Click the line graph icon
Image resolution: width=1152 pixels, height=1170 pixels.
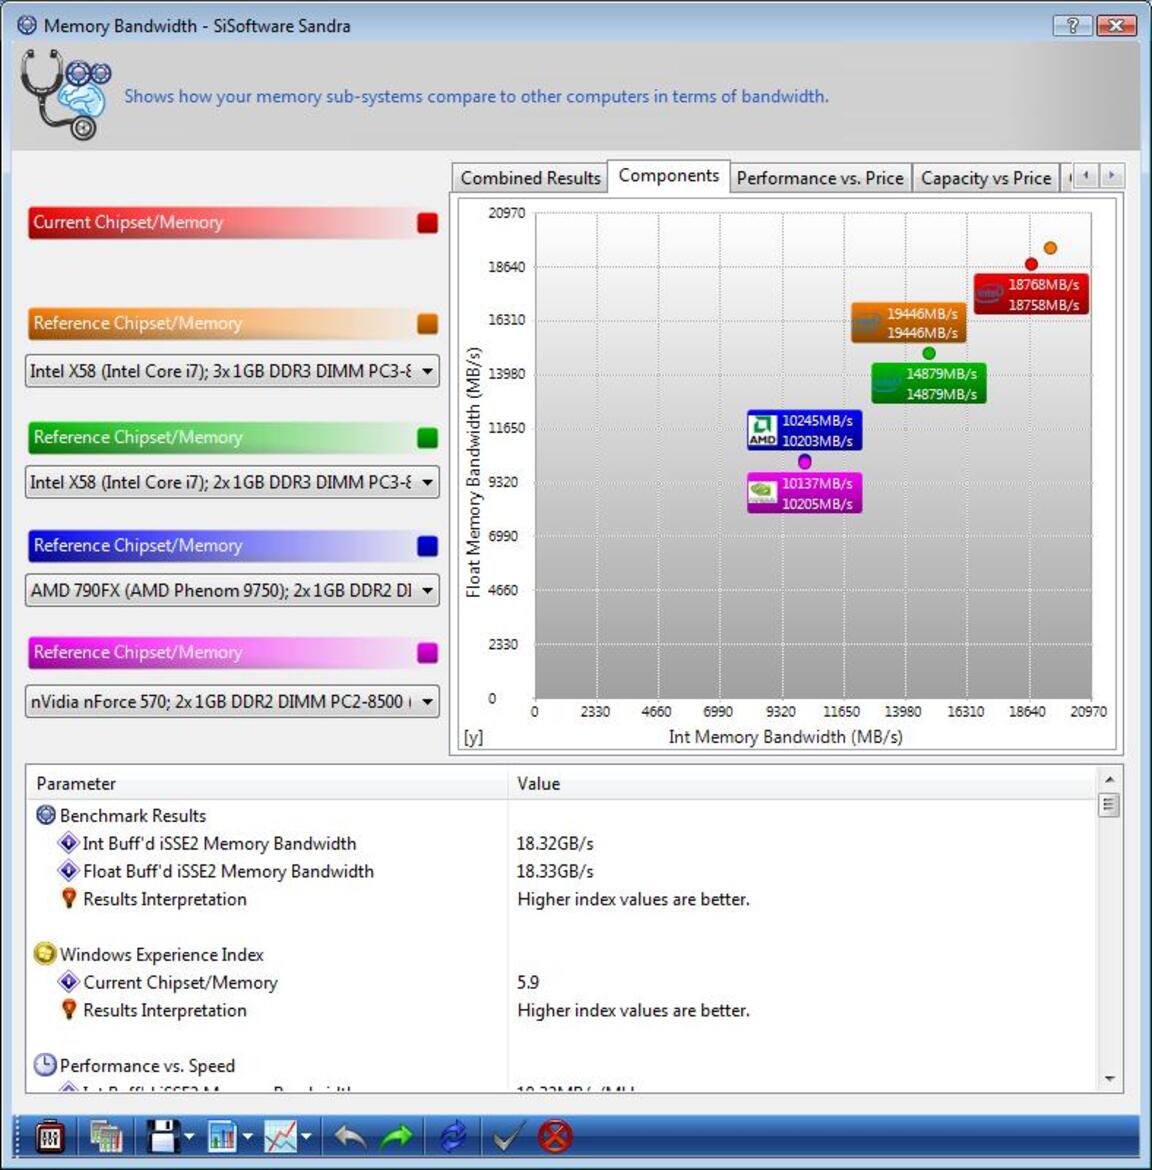(x=281, y=1136)
